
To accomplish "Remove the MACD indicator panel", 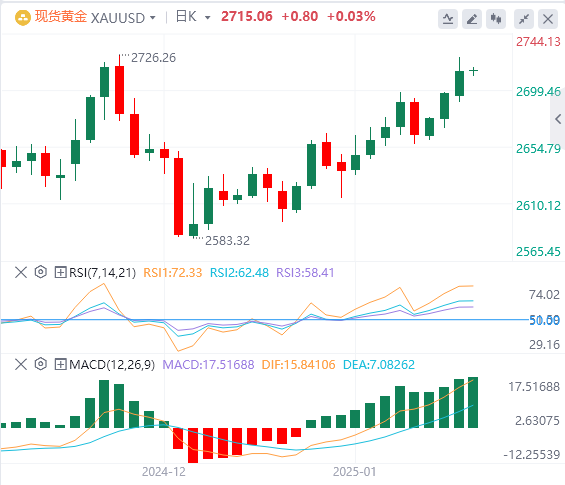I will [x=21, y=364].
